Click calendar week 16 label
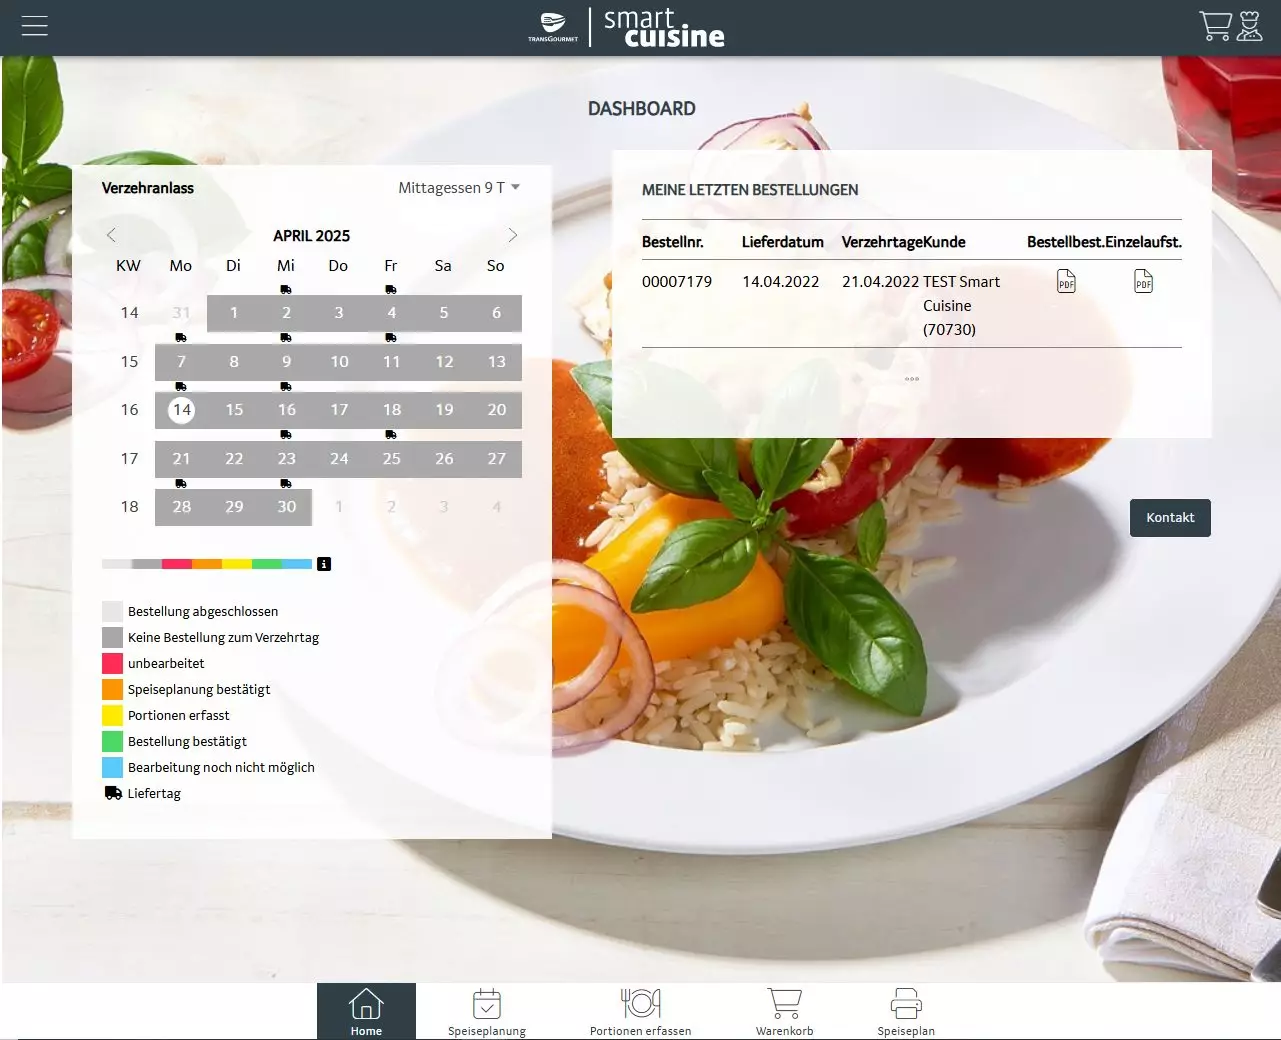Image resolution: width=1281 pixels, height=1040 pixels. tap(130, 410)
